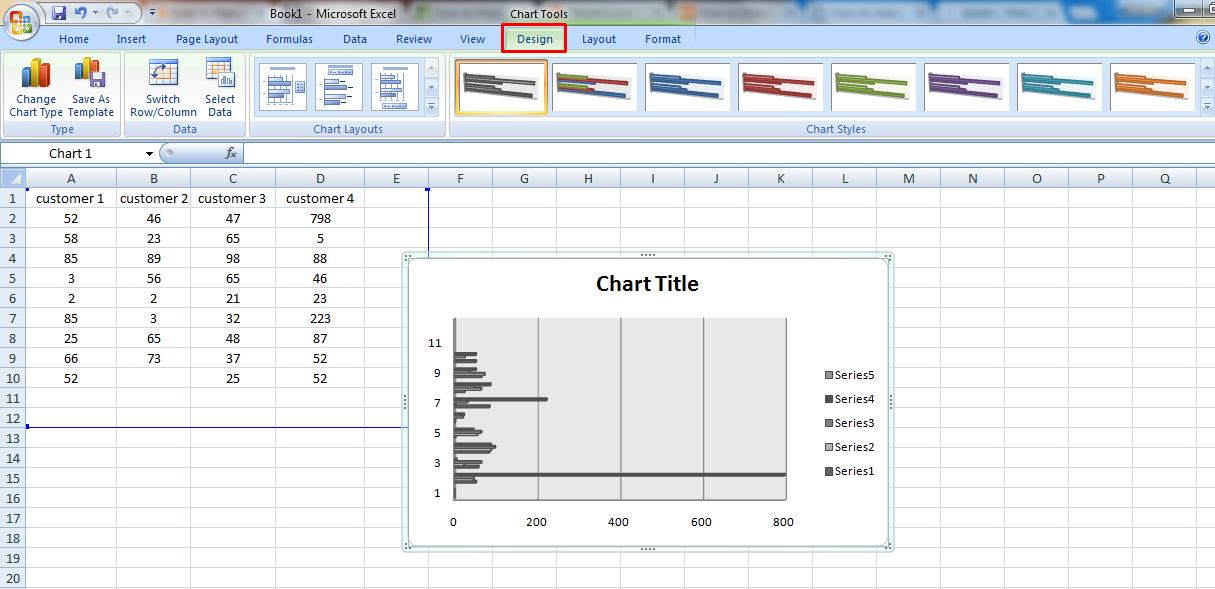Click cell containing customer 3
Viewport: 1215px width, 589px height.
[x=233, y=198]
